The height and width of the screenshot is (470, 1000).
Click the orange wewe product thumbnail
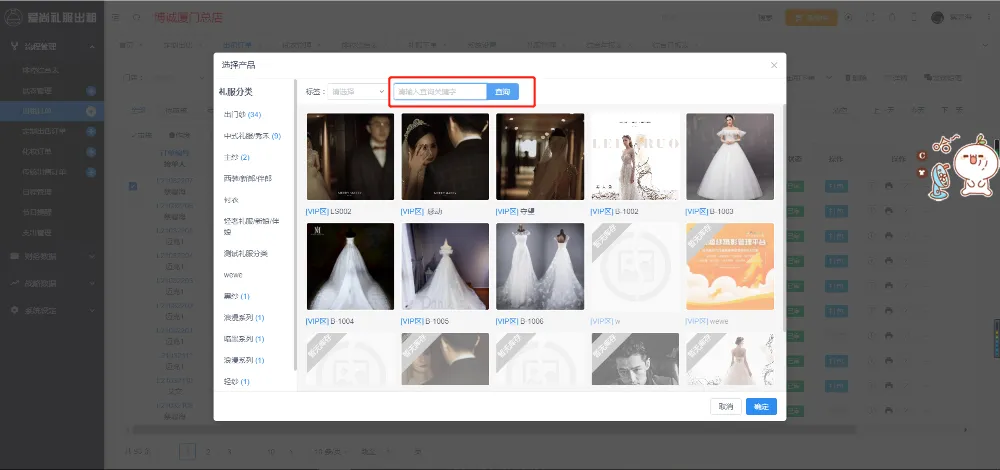click(x=729, y=267)
